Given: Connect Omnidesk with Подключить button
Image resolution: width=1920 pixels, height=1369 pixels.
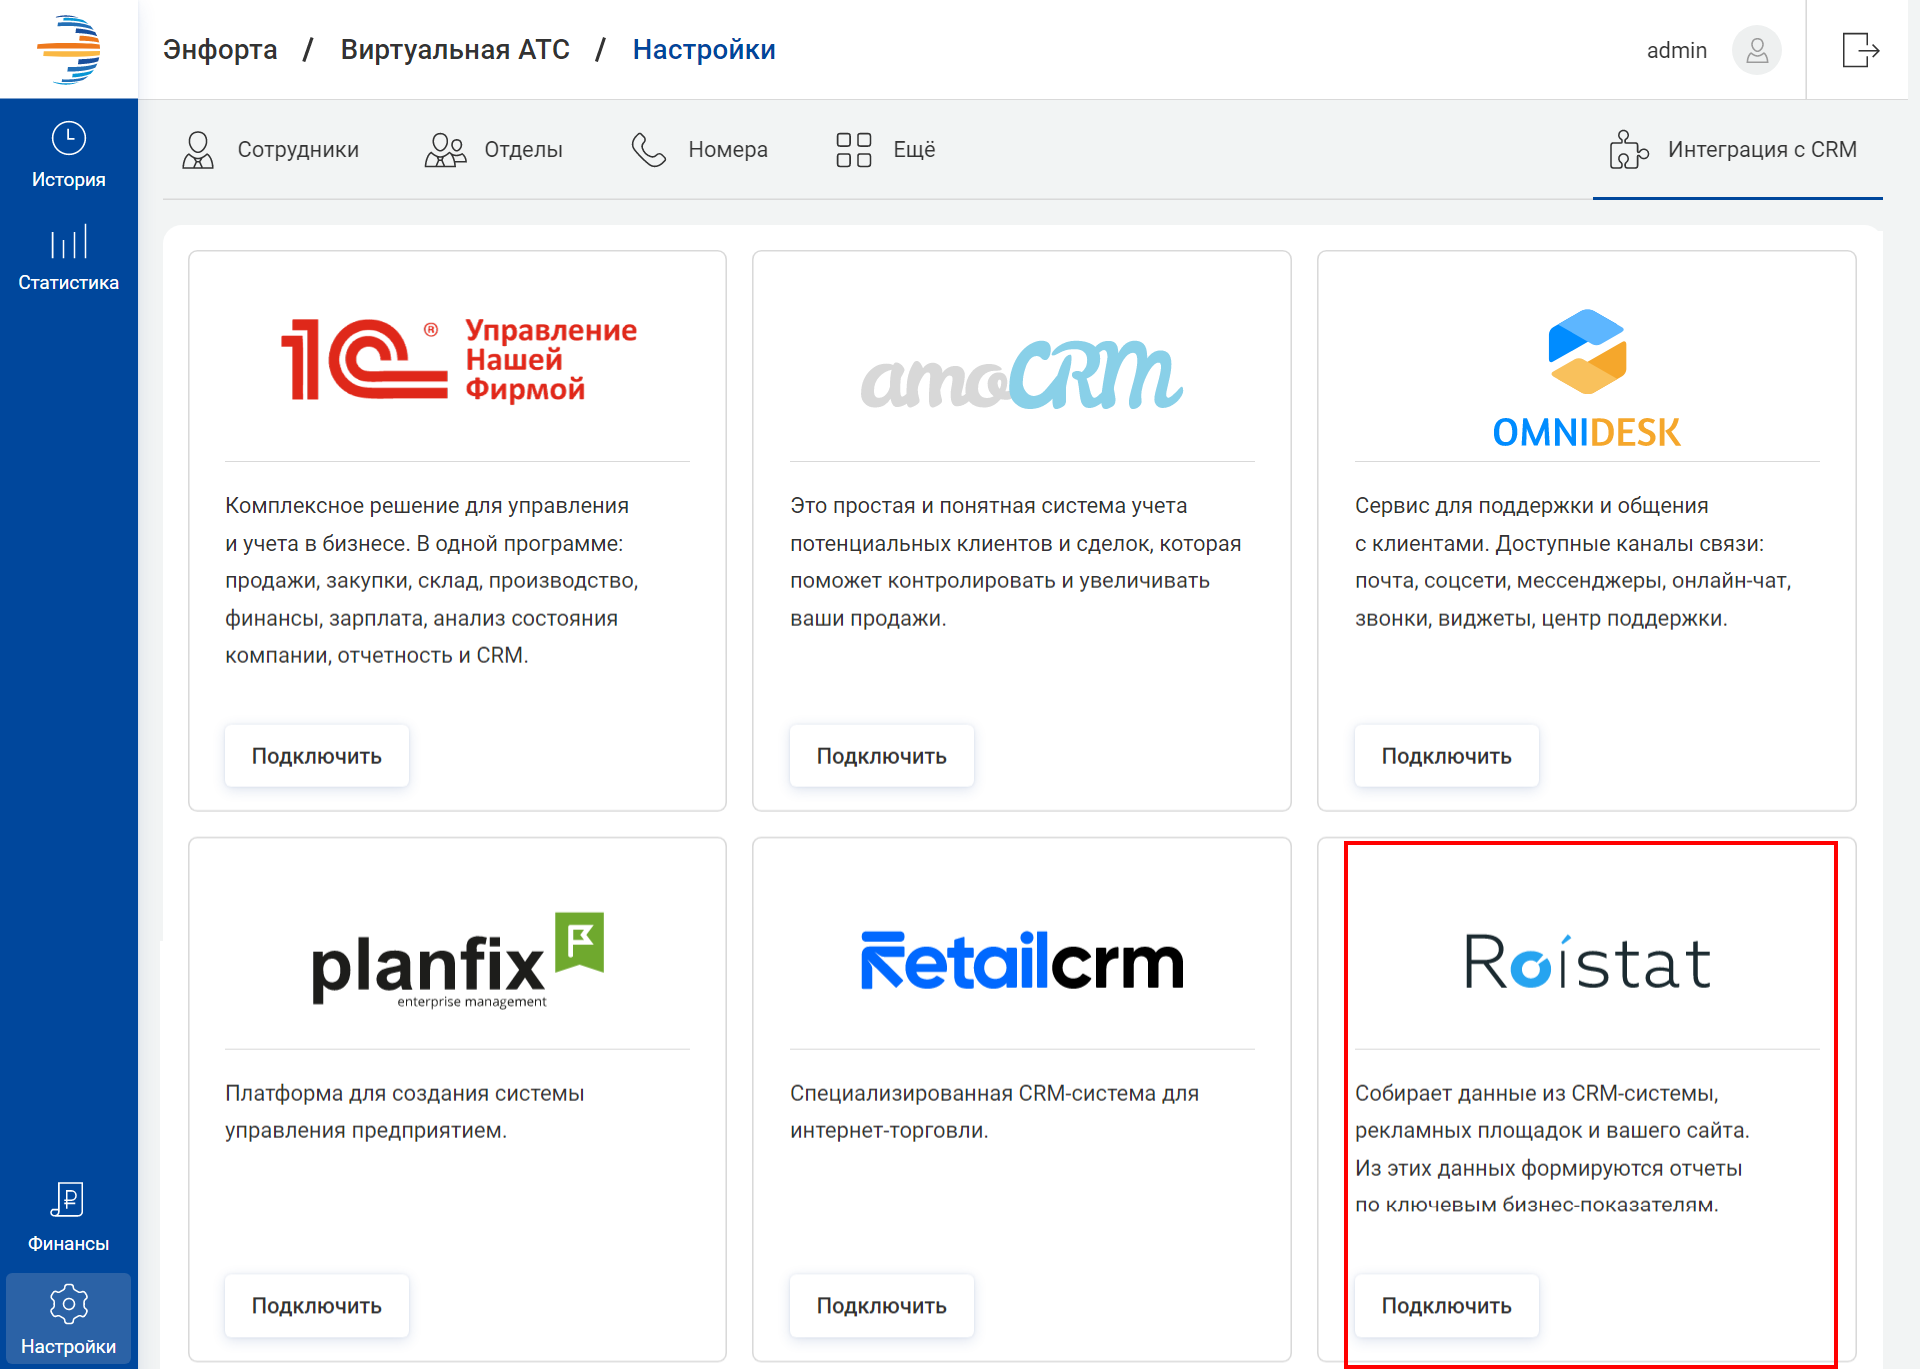Looking at the screenshot, I should 1447,756.
